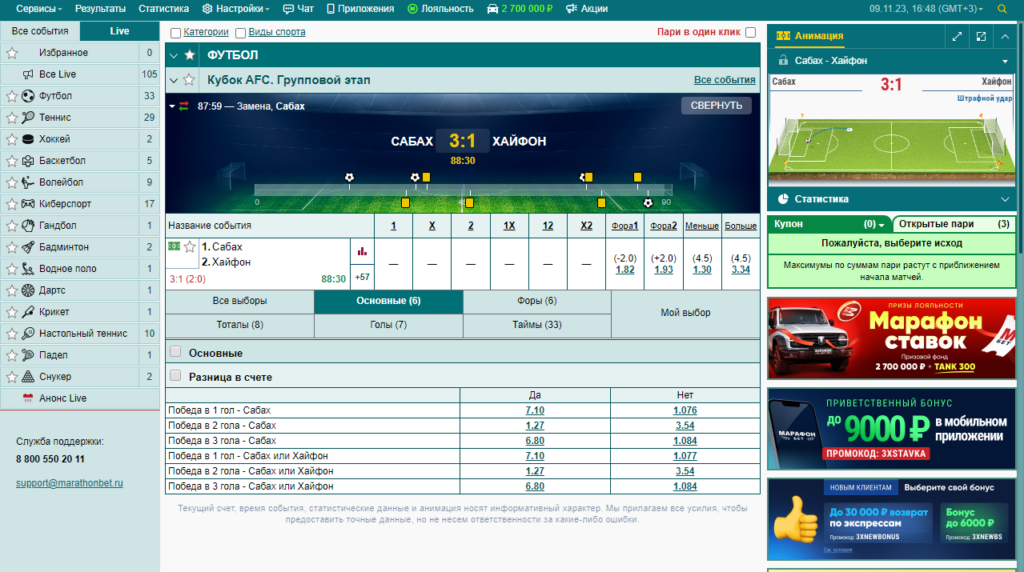The height and width of the screenshot is (572, 1024).
Task: Check the Разница в счете checkbox
Action: tap(175, 375)
